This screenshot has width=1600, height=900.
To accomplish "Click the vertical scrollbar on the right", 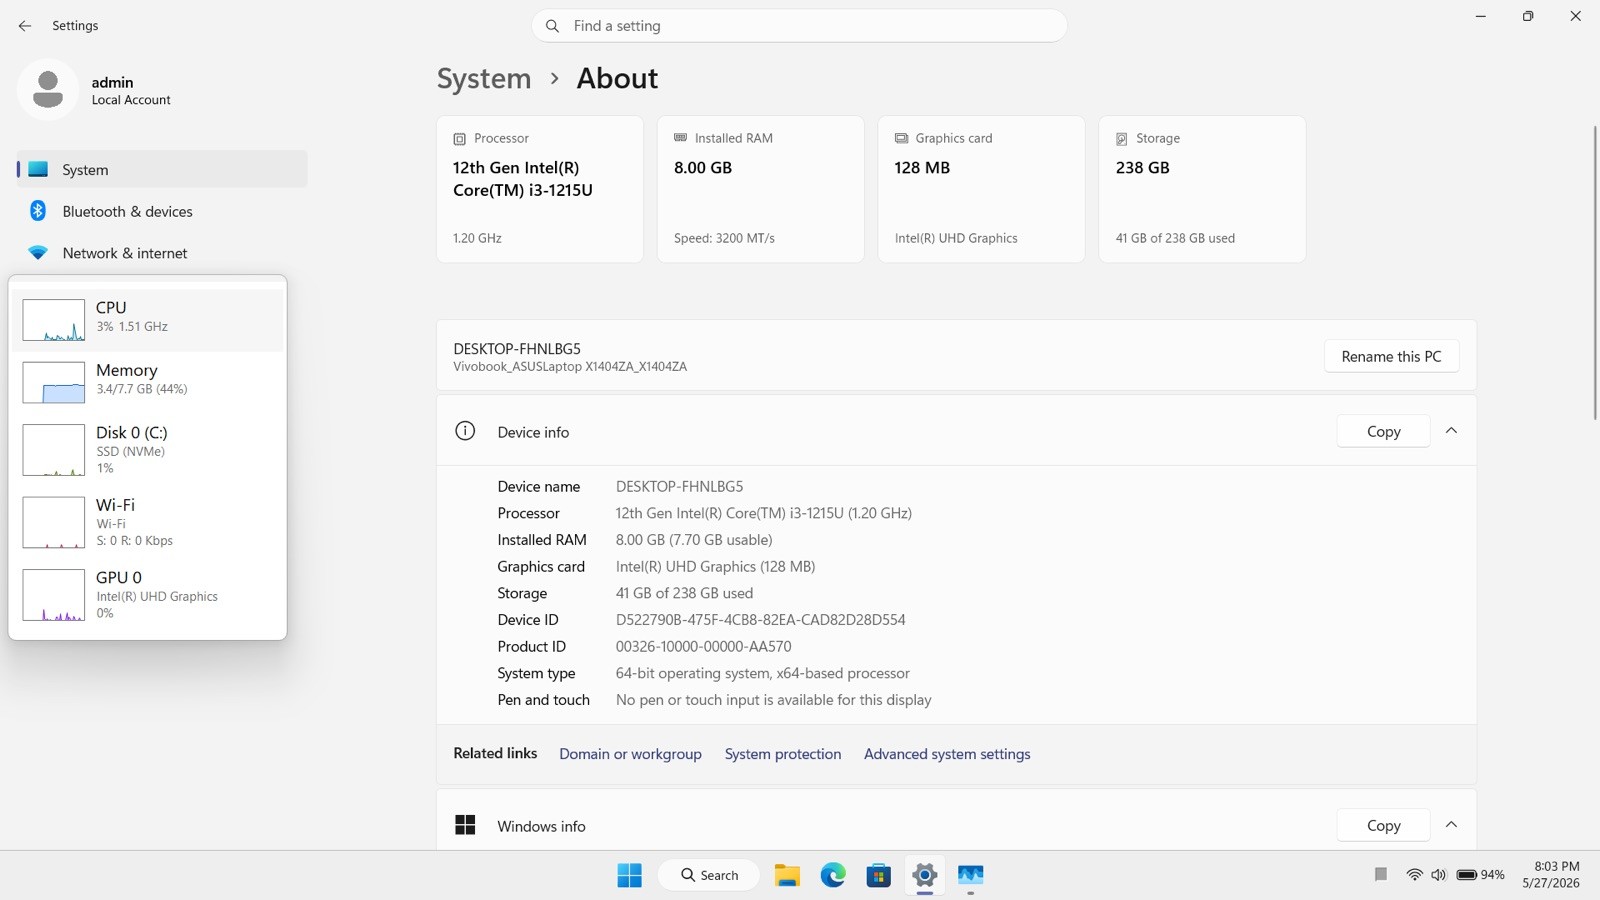I will 1594,272.
